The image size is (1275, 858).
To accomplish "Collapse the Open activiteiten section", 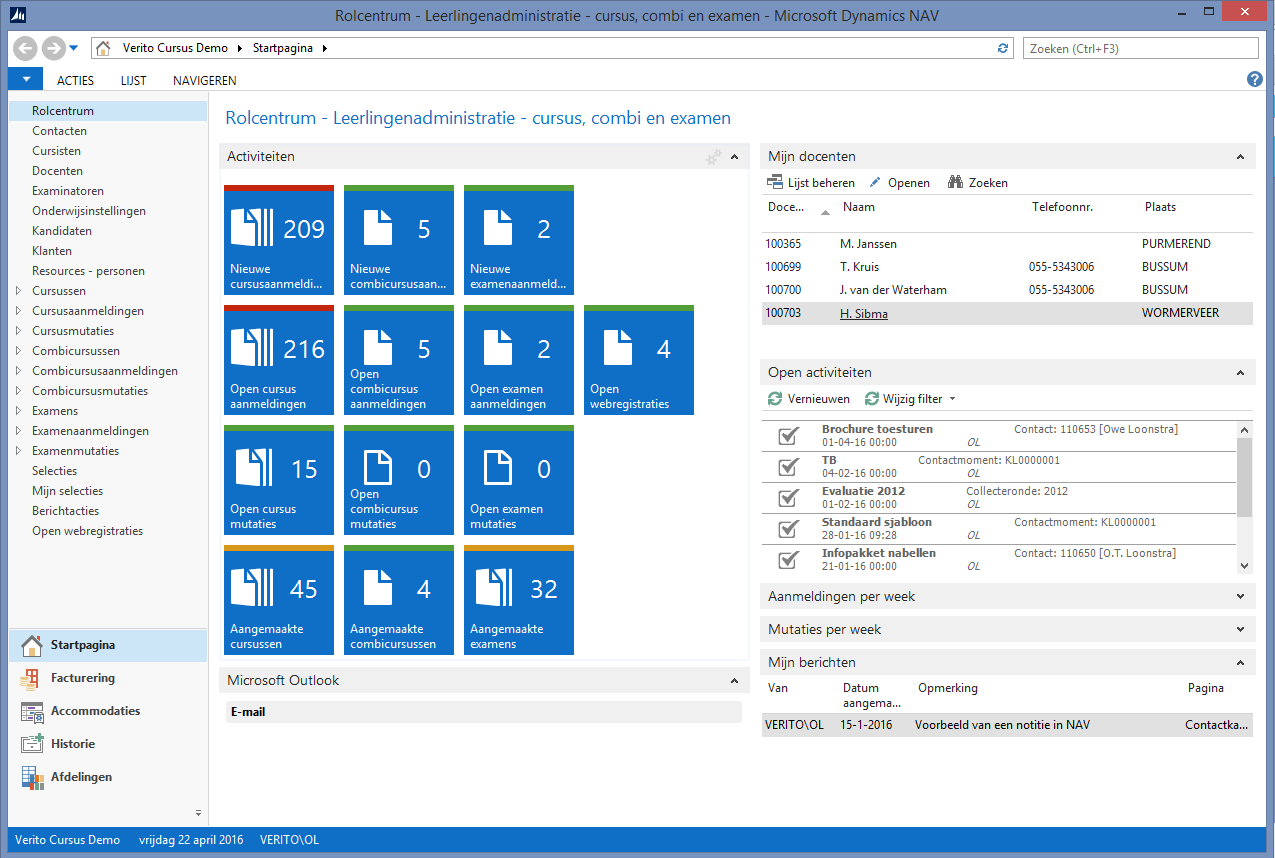I will click(x=1240, y=373).
